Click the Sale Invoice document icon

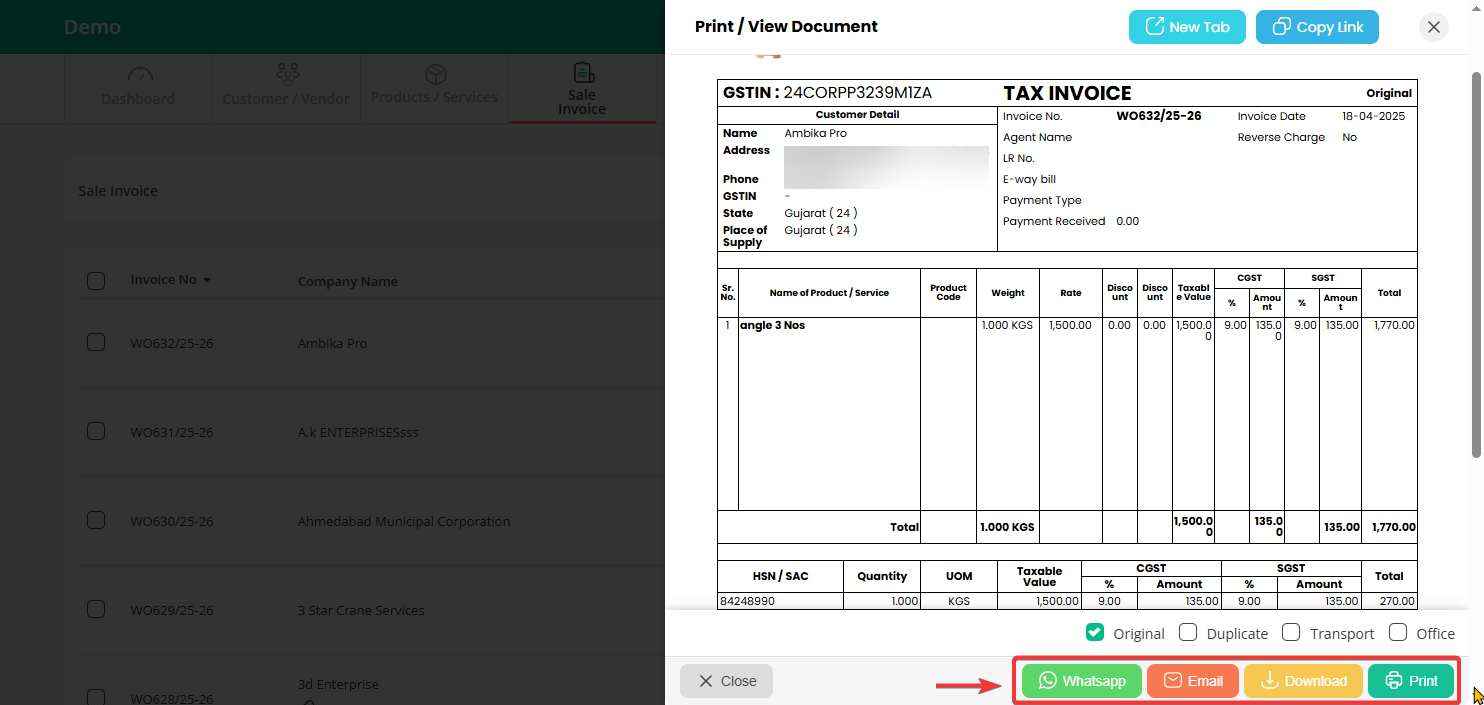[583, 73]
